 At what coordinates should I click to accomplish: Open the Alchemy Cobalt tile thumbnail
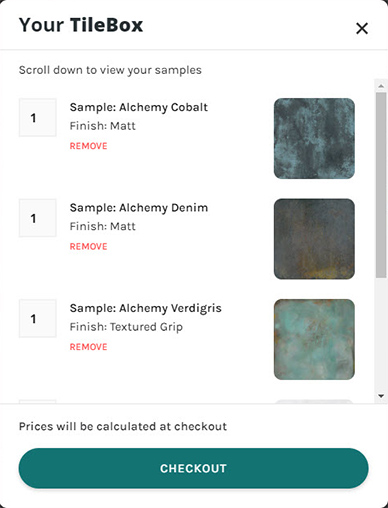(314, 138)
